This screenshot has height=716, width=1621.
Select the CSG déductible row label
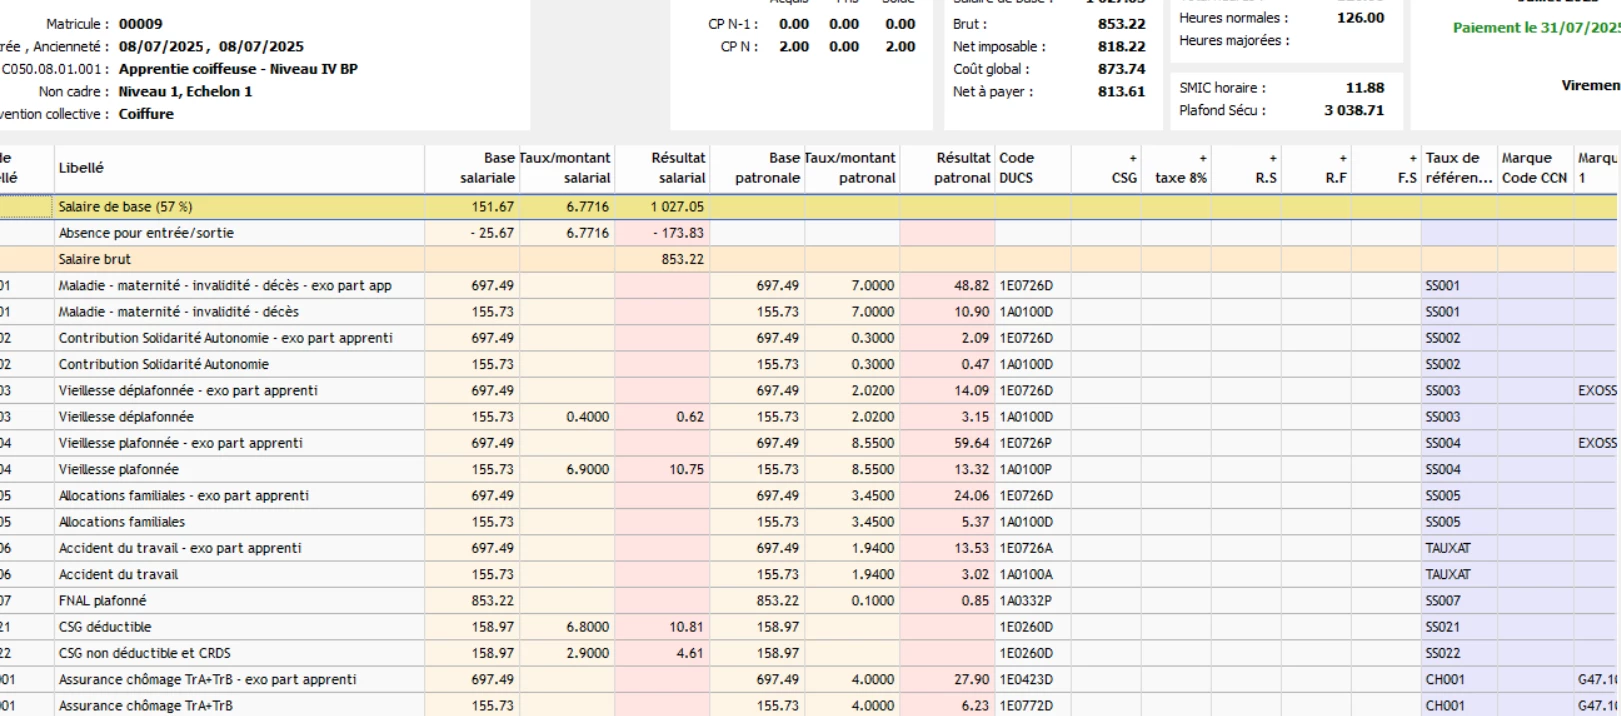[x=105, y=627]
